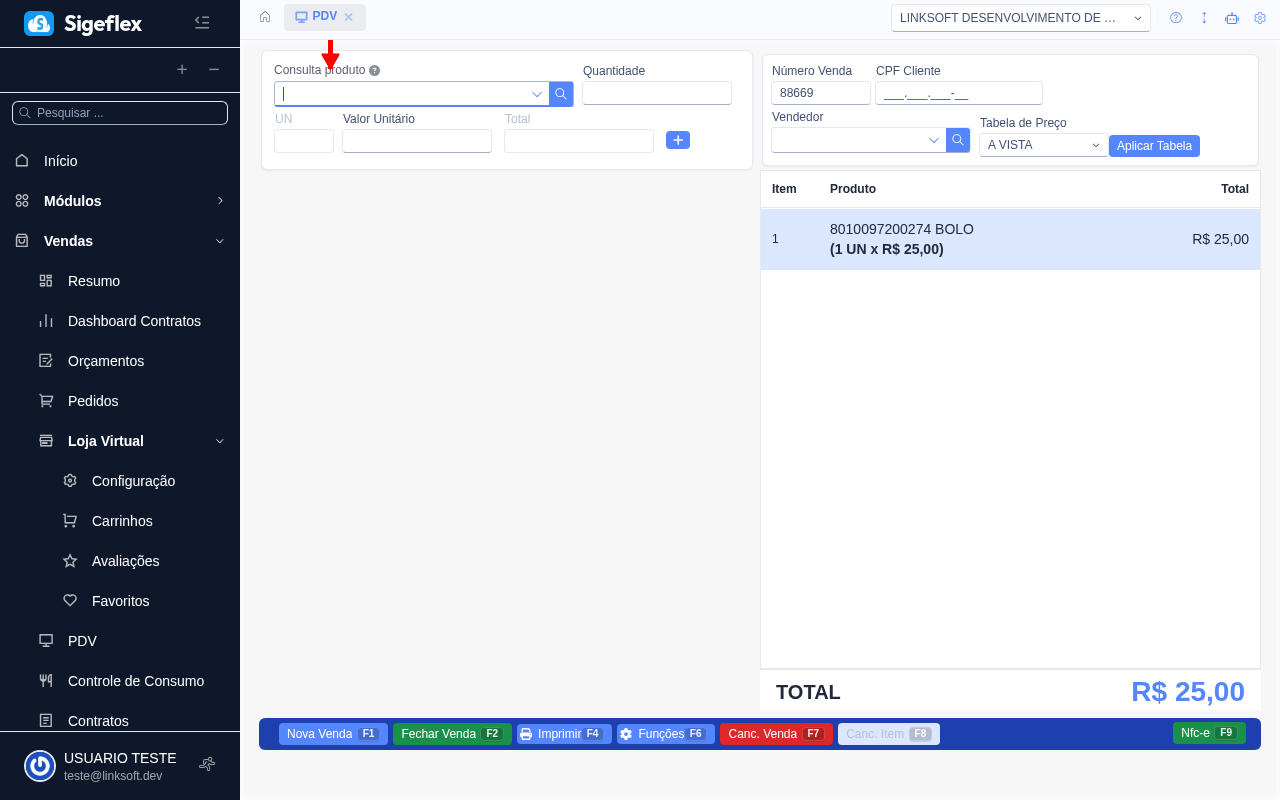Open Orçamentos in the sidebar
The width and height of the screenshot is (1280, 800).
coord(106,361)
